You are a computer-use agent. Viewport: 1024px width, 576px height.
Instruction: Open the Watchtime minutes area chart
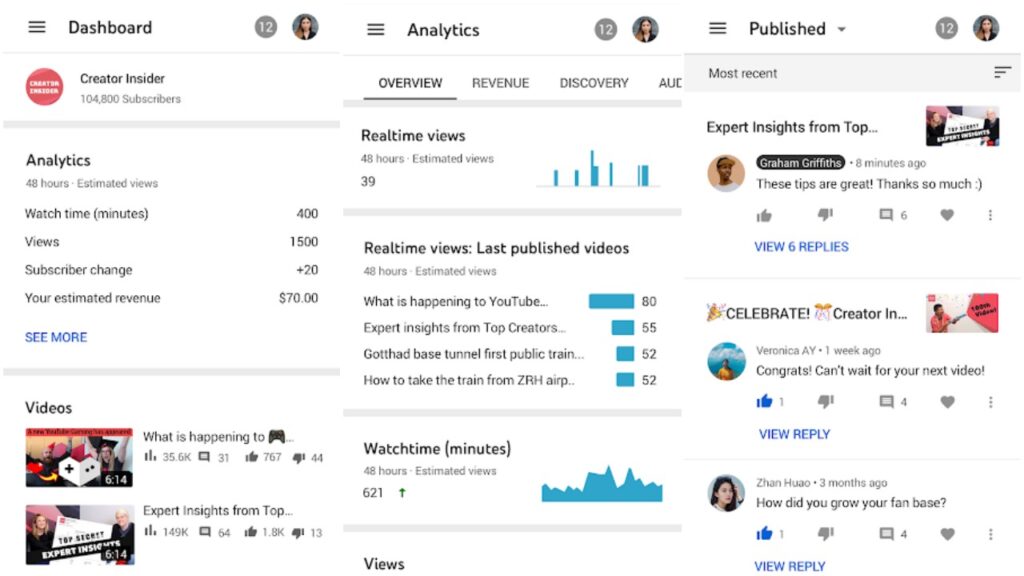coord(602,483)
